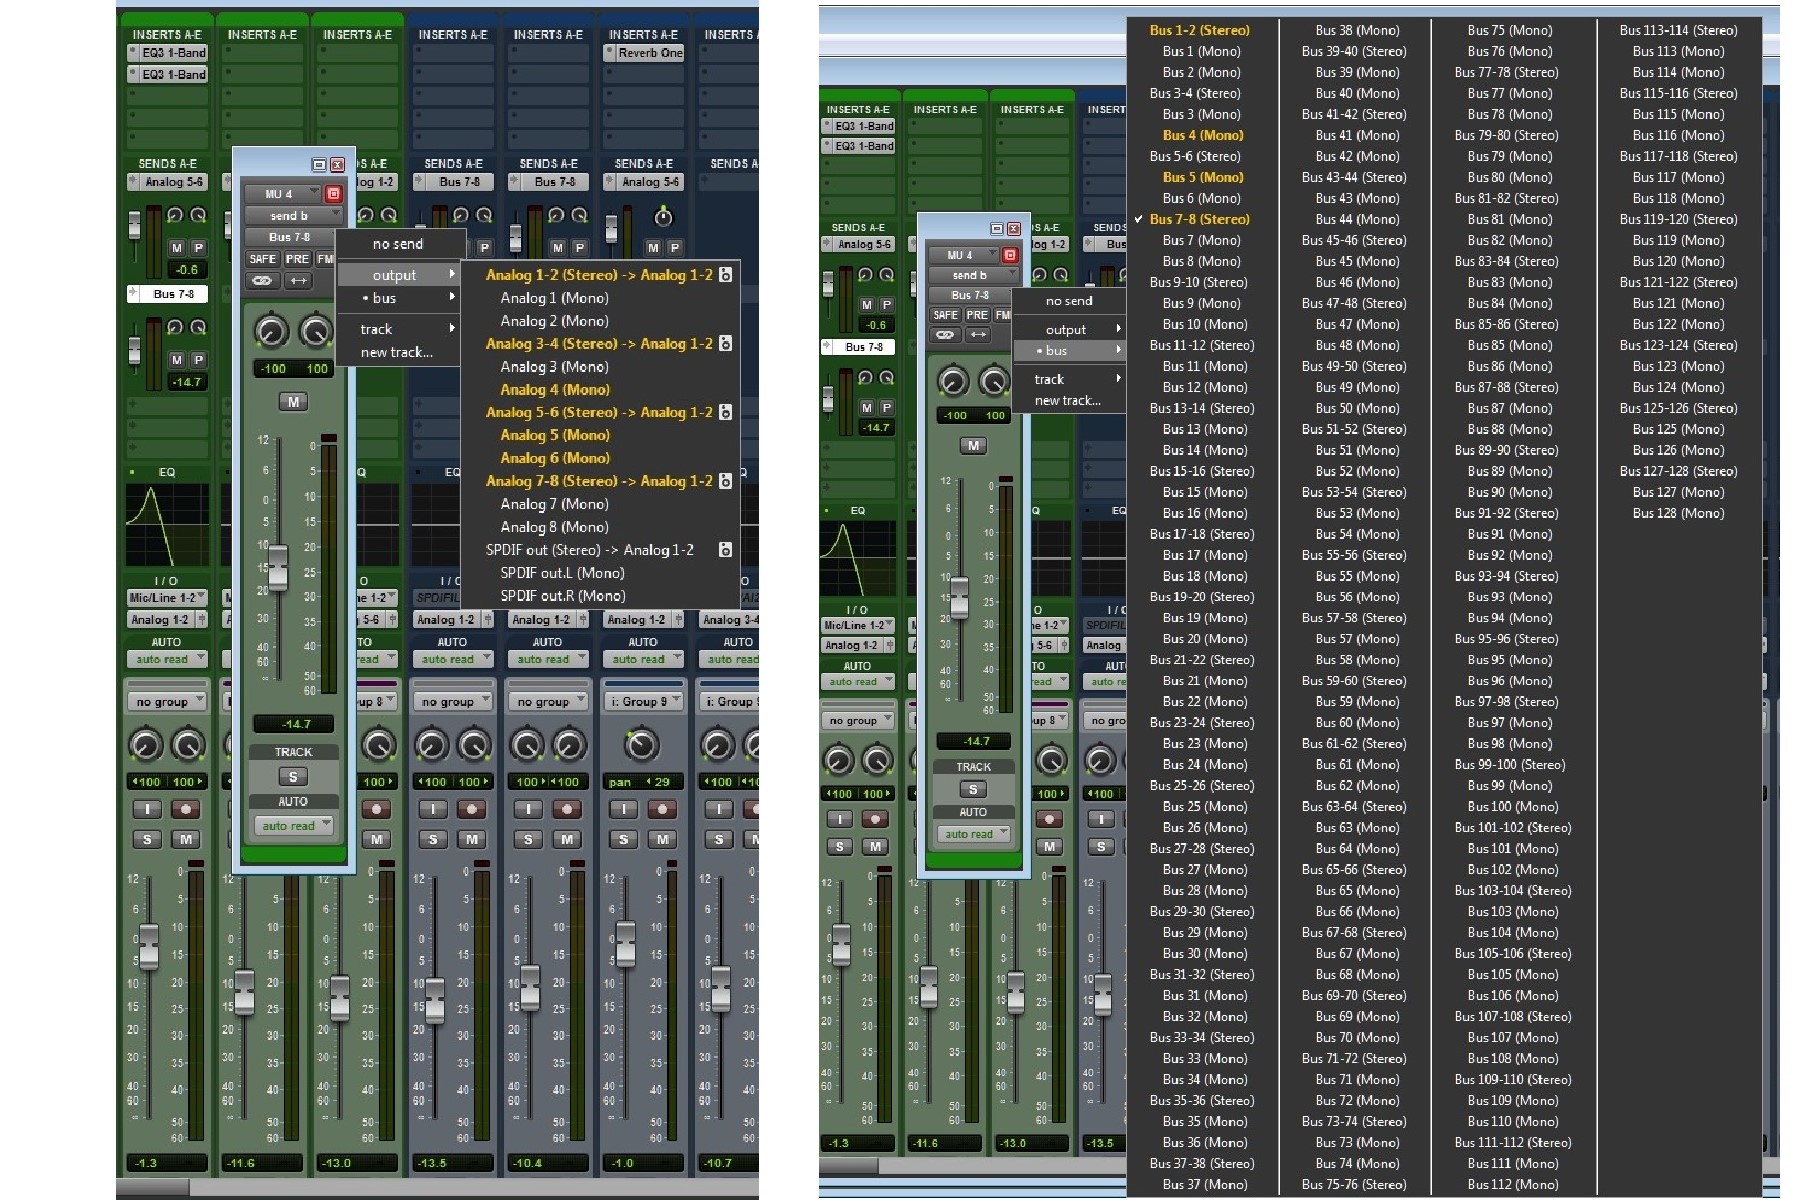Open 'no group' selector on first strip, right mixer
Image resolution: width=1800 pixels, height=1200 pixels.
pyautogui.click(x=857, y=720)
